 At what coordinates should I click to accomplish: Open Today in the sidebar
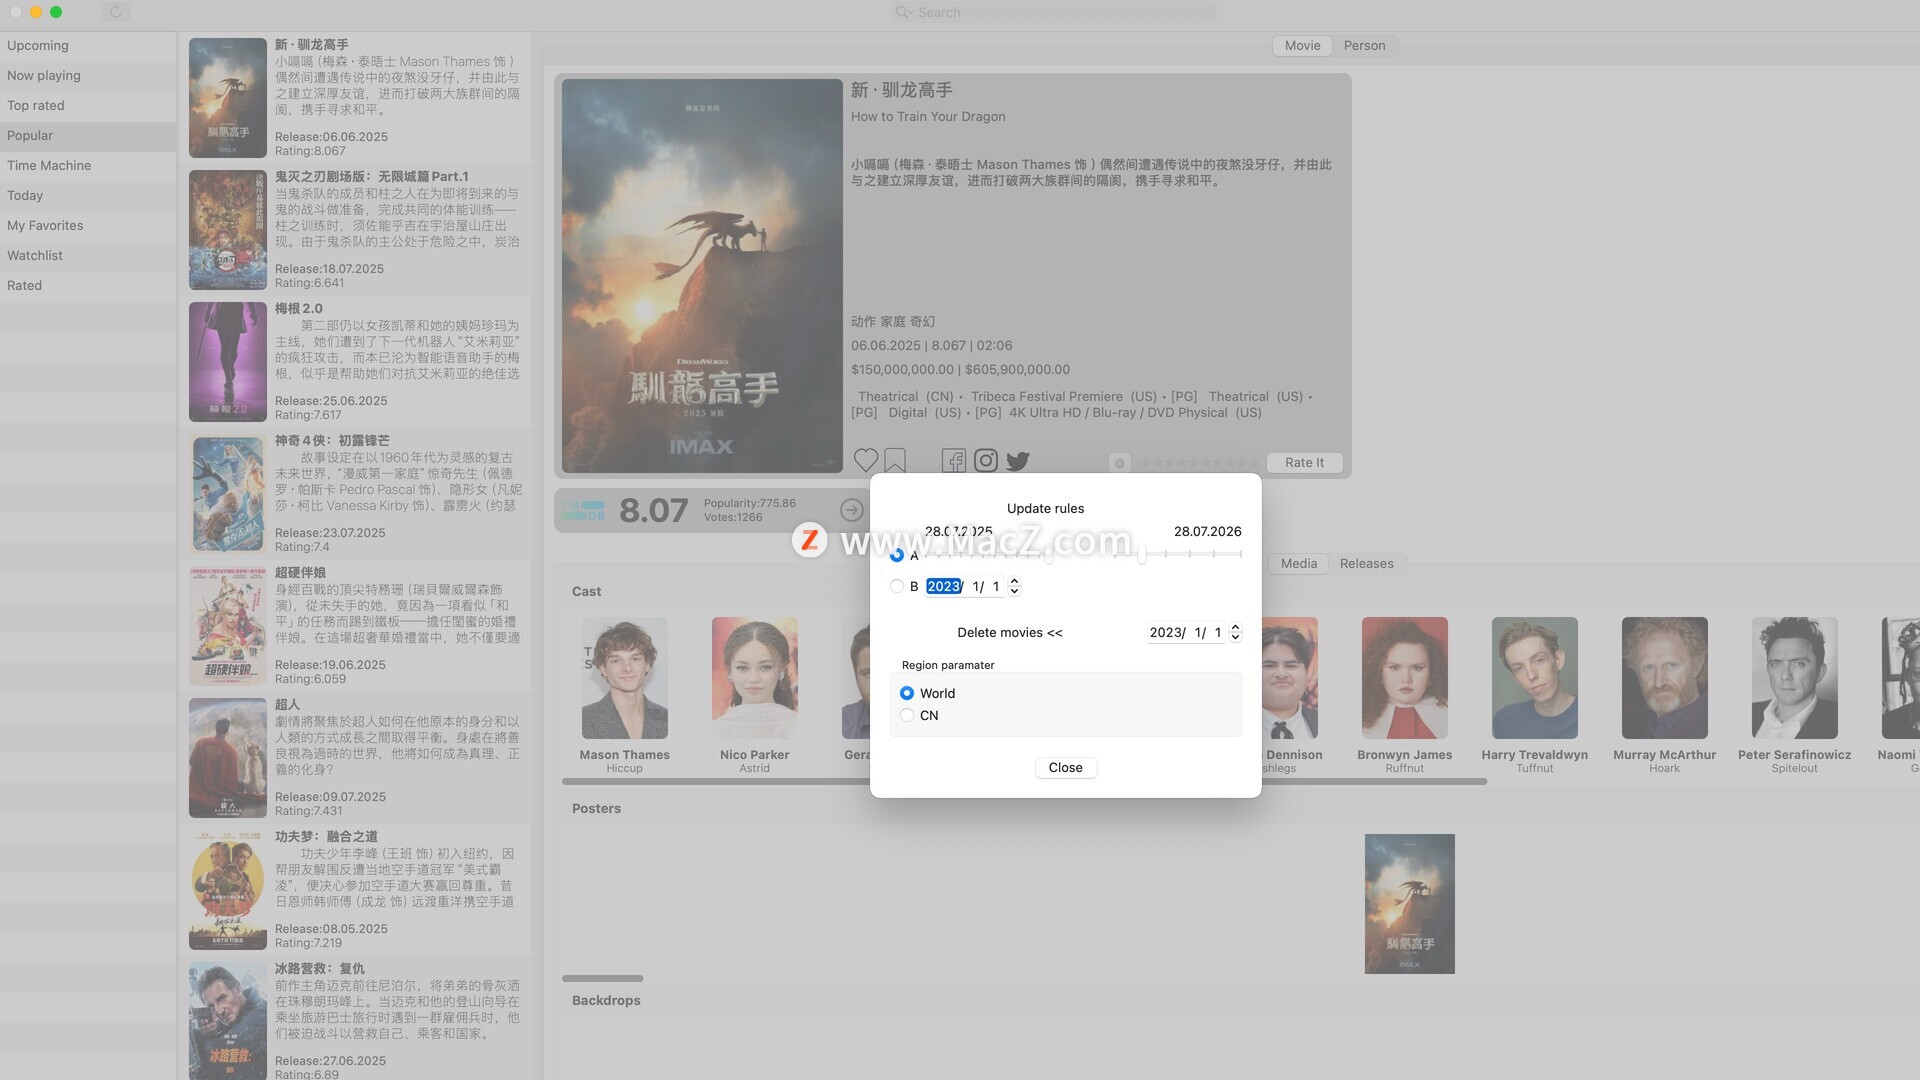point(88,195)
